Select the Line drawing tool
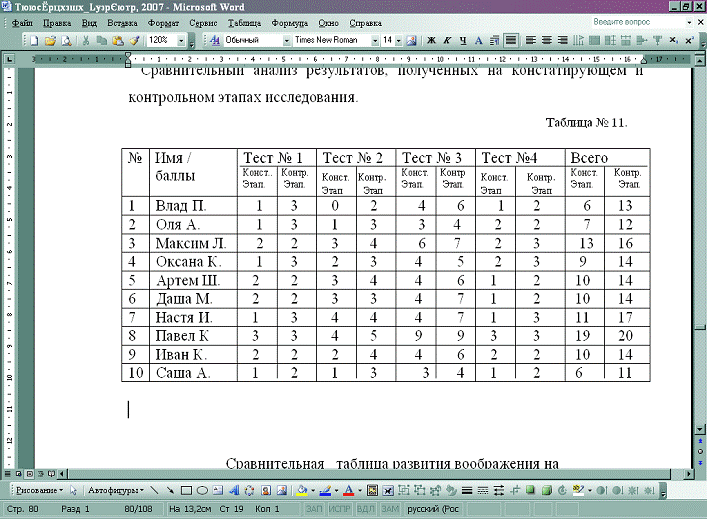This screenshot has height=519, width=707. pyautogui.click(x=156, y=491)
